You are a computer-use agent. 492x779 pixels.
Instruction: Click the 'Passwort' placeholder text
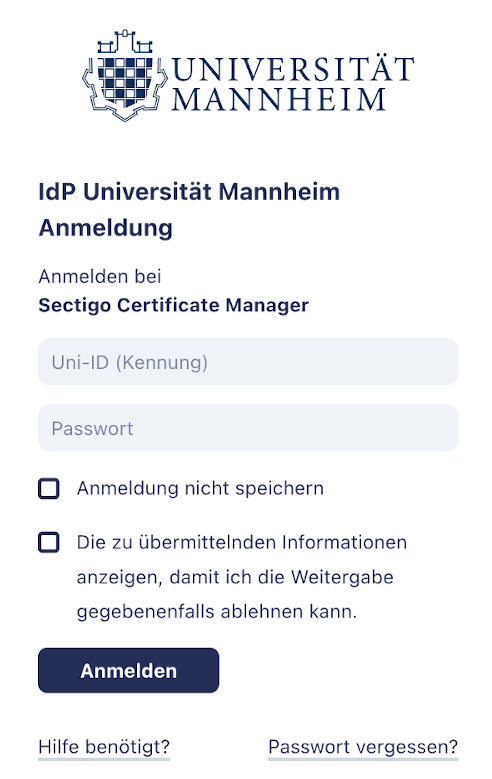tap(92, 428)
